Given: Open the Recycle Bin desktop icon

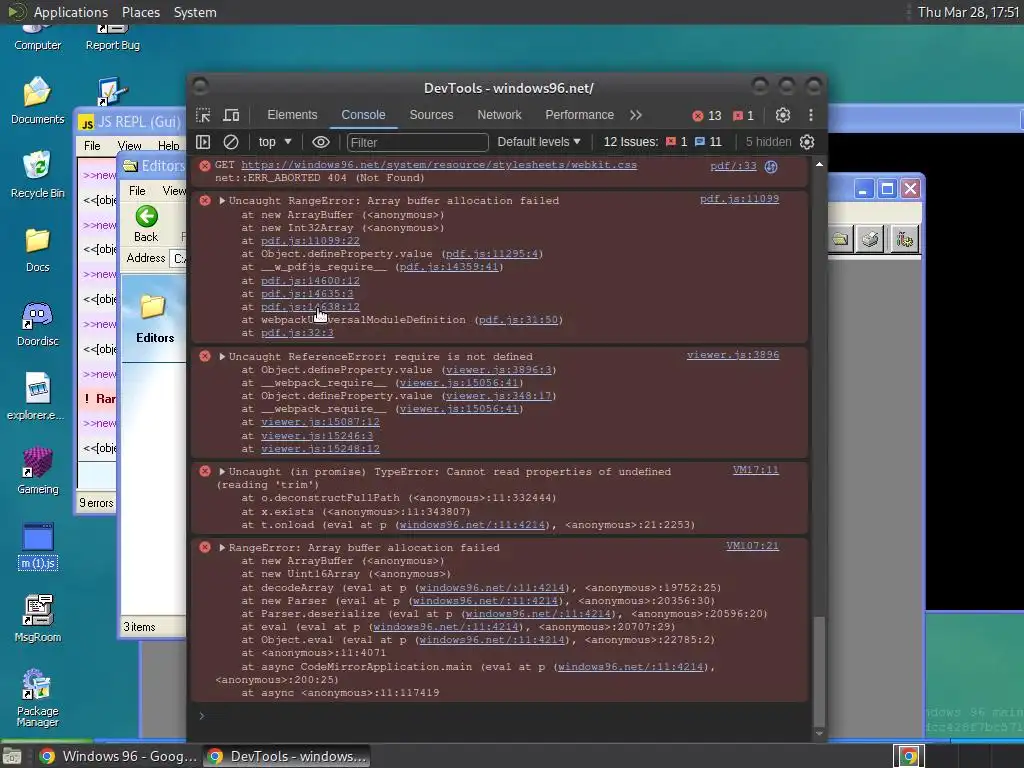Looking at the screenshot, I should point(37,174).
